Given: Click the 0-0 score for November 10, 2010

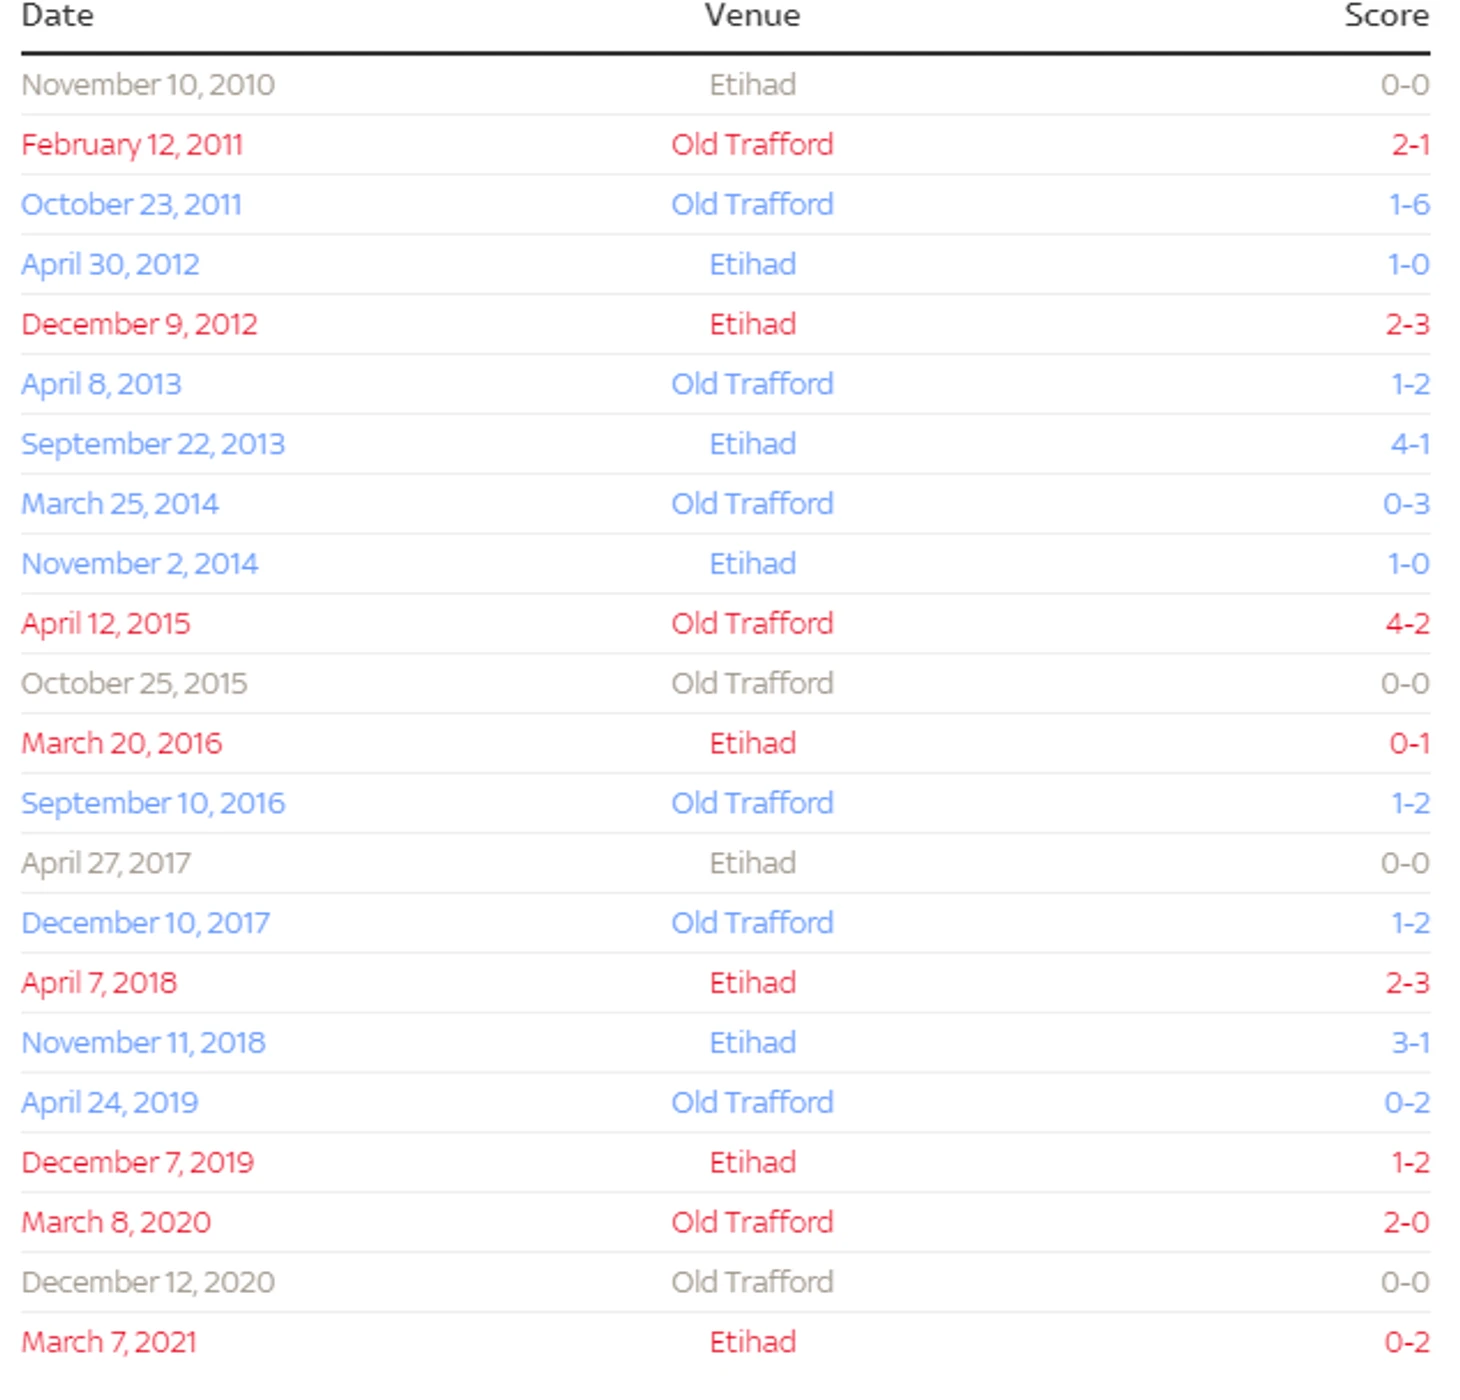Looking at the screenshot, I should coord(1405,85).
